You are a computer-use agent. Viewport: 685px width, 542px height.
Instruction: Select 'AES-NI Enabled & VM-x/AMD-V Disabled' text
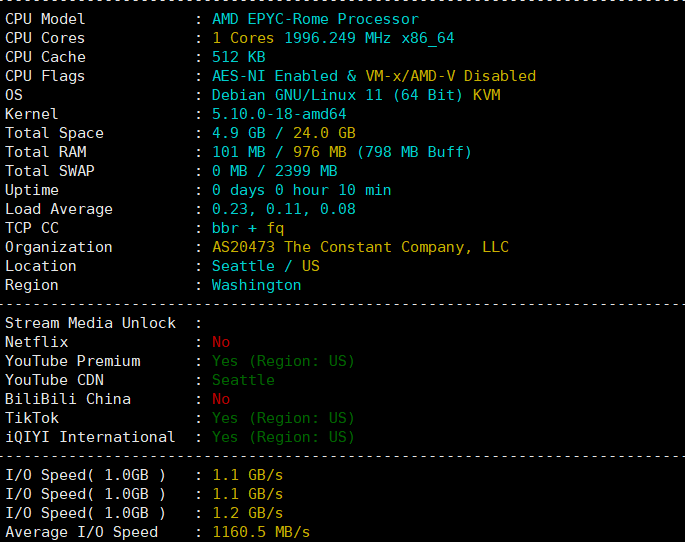coord(374,76)
